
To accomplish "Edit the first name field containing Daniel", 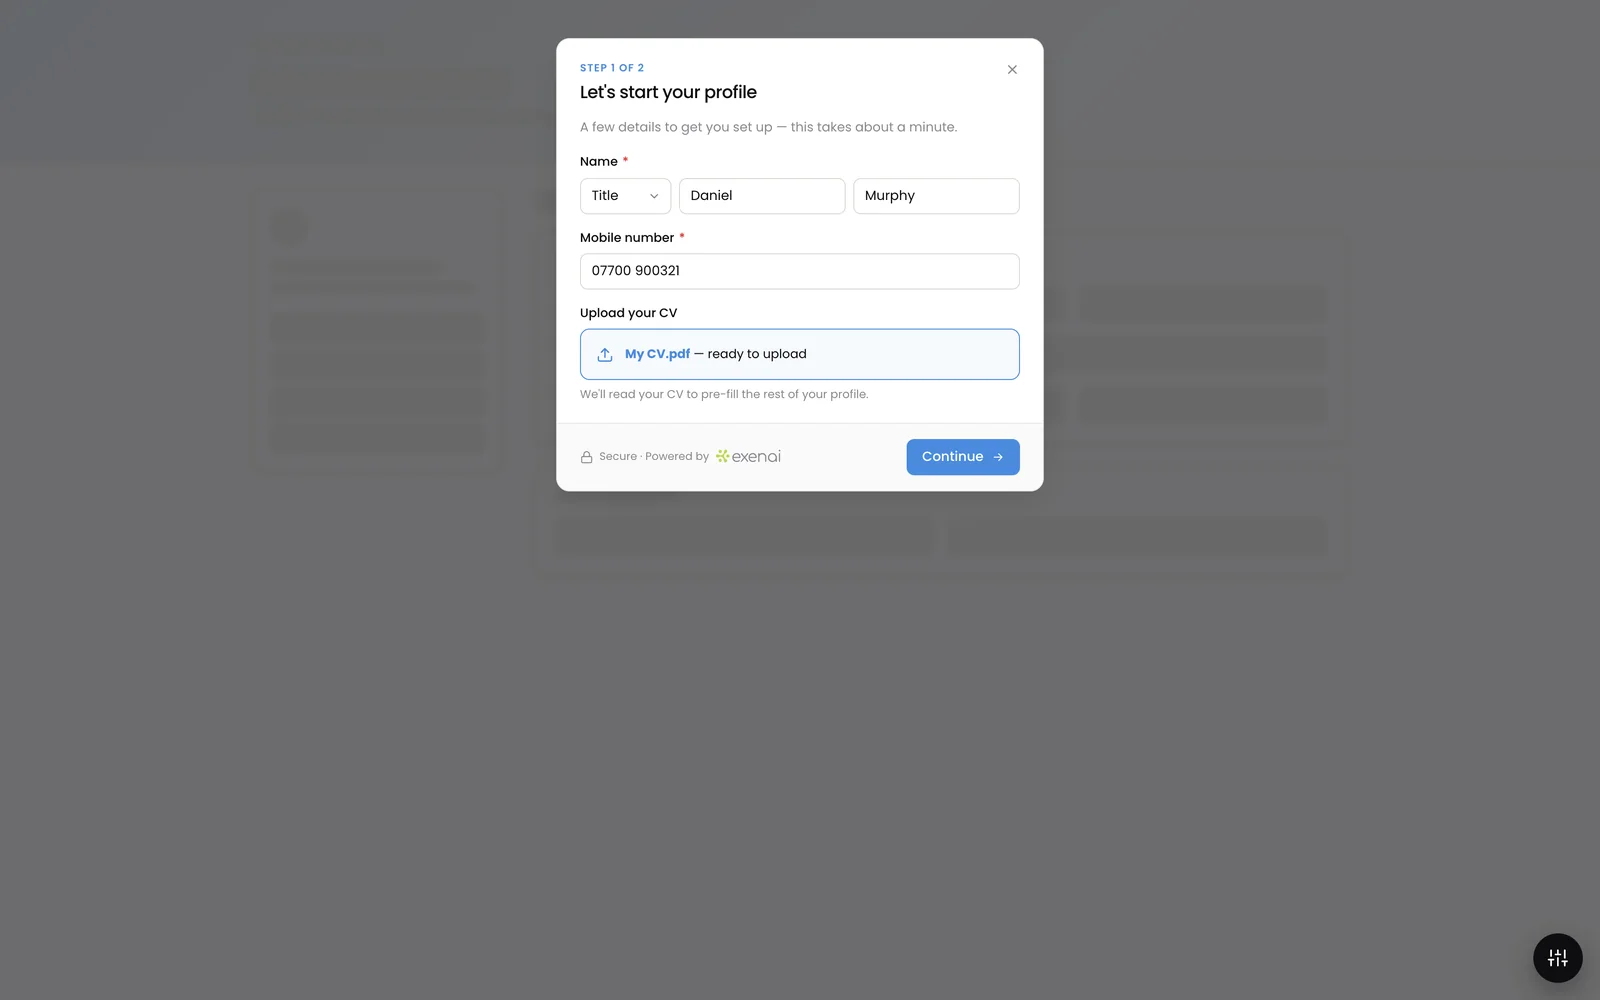I will tap(762, 196).
